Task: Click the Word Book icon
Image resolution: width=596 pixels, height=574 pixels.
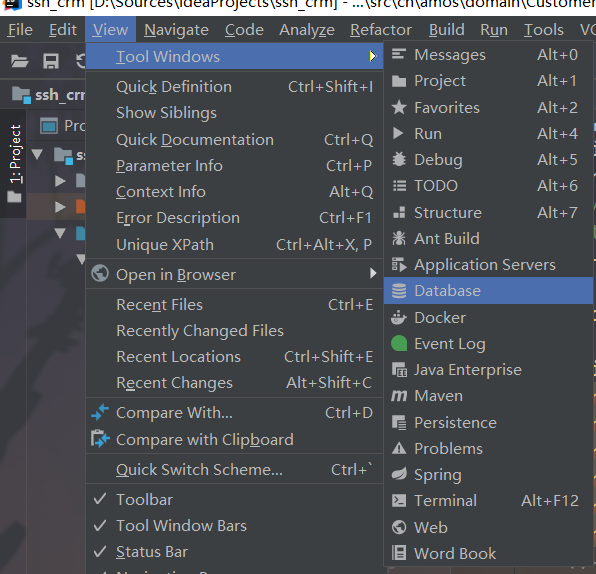Action: (x=399, y=553)
